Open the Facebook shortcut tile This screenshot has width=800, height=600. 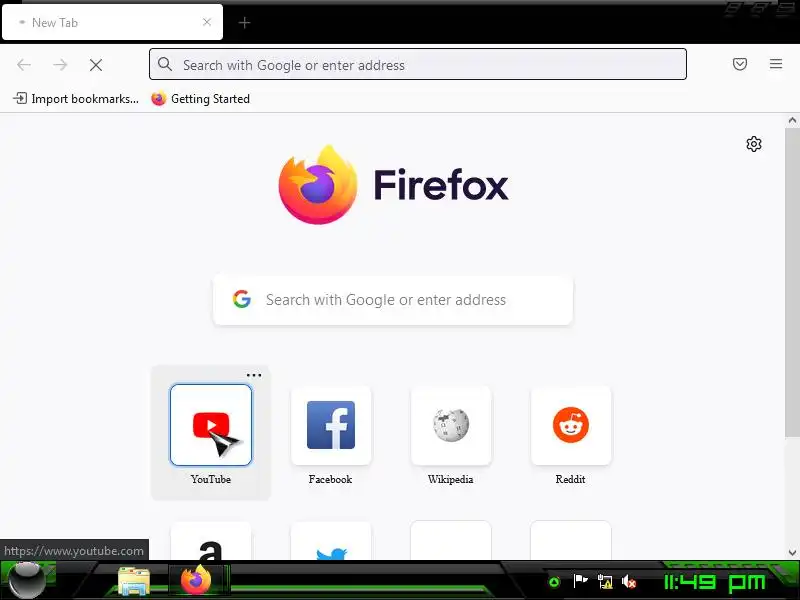331,425
